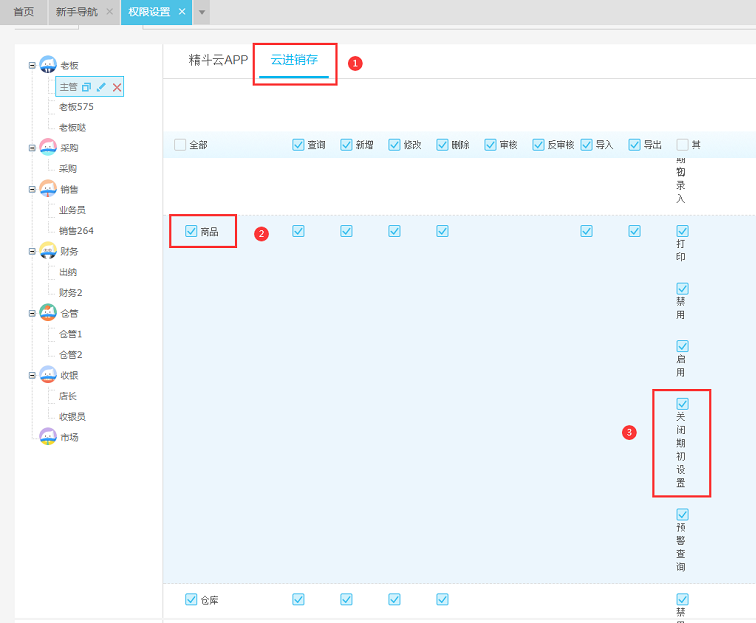Screen dimensions: 756x623
Task: Click the 采购 role avatar icon
Action: [48, 148]
